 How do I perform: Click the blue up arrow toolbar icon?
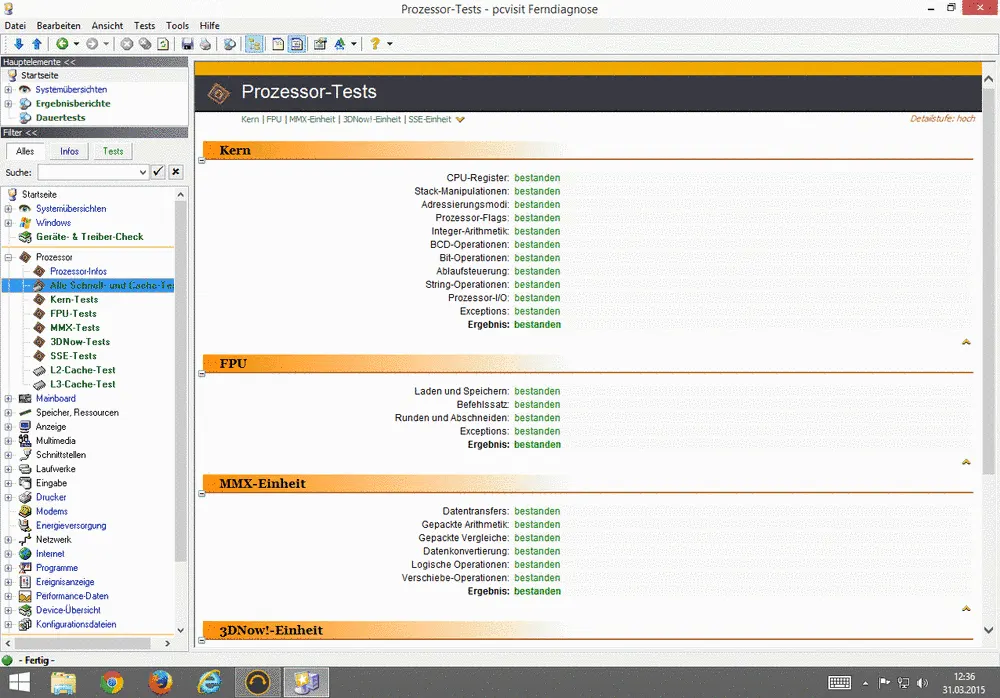pos(37,43)
